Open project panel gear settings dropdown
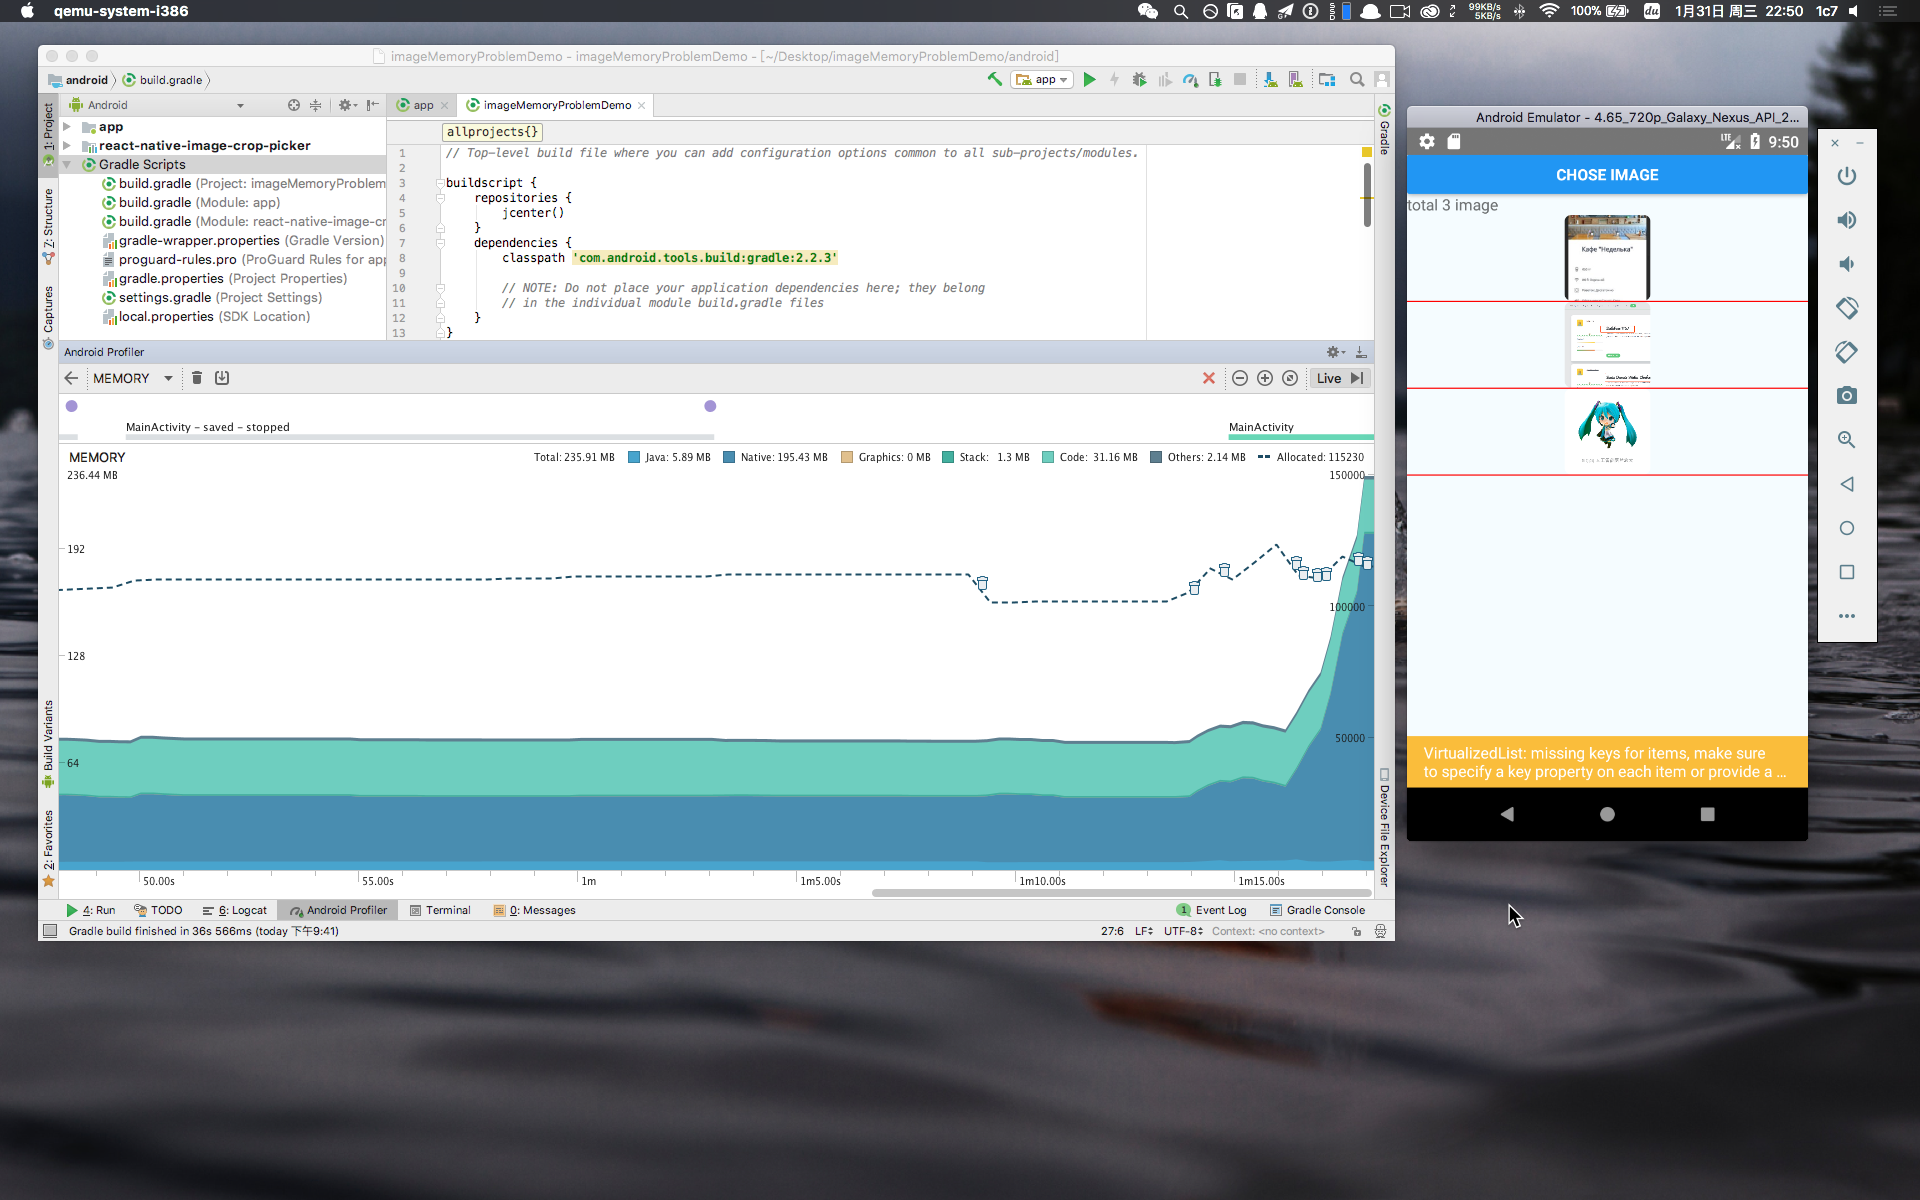This screenshot has width=1920, height=1200. coord(347,105)
